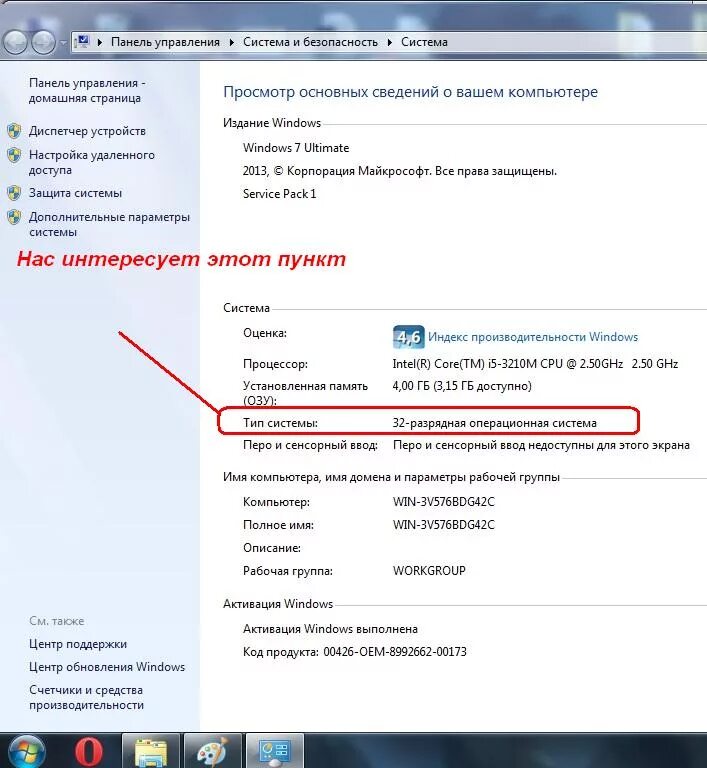
Task: Click the Windows Start orb
Action: [27, 751]
